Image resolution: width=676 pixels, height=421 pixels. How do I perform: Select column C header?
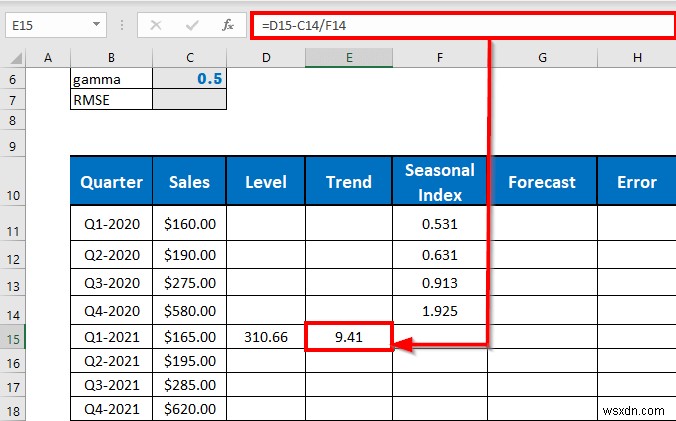[190, 57]
